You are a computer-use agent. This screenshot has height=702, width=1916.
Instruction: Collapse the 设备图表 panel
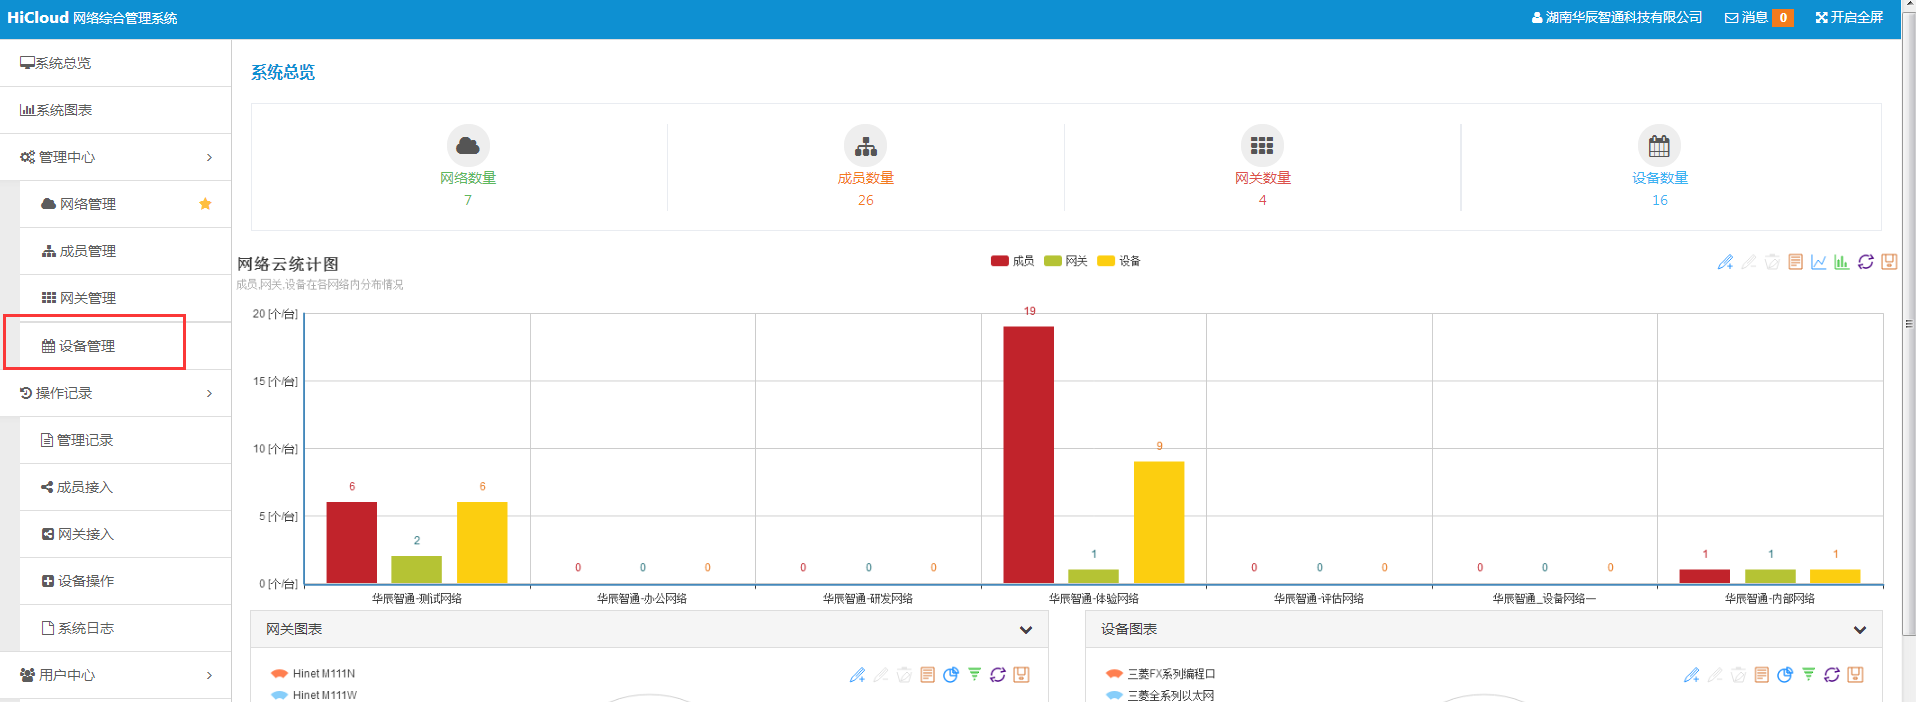pyautogui.click(x=1859, y=630)
